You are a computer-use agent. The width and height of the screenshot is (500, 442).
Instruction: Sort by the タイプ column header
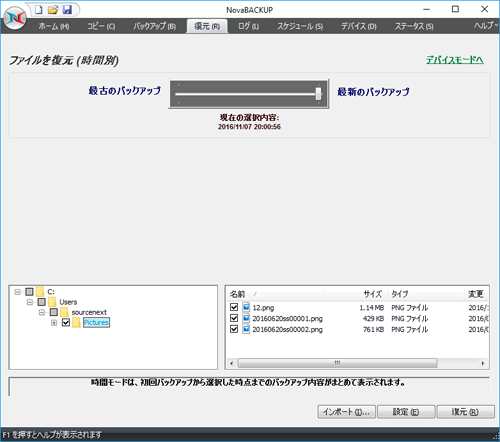click(425, 294)
